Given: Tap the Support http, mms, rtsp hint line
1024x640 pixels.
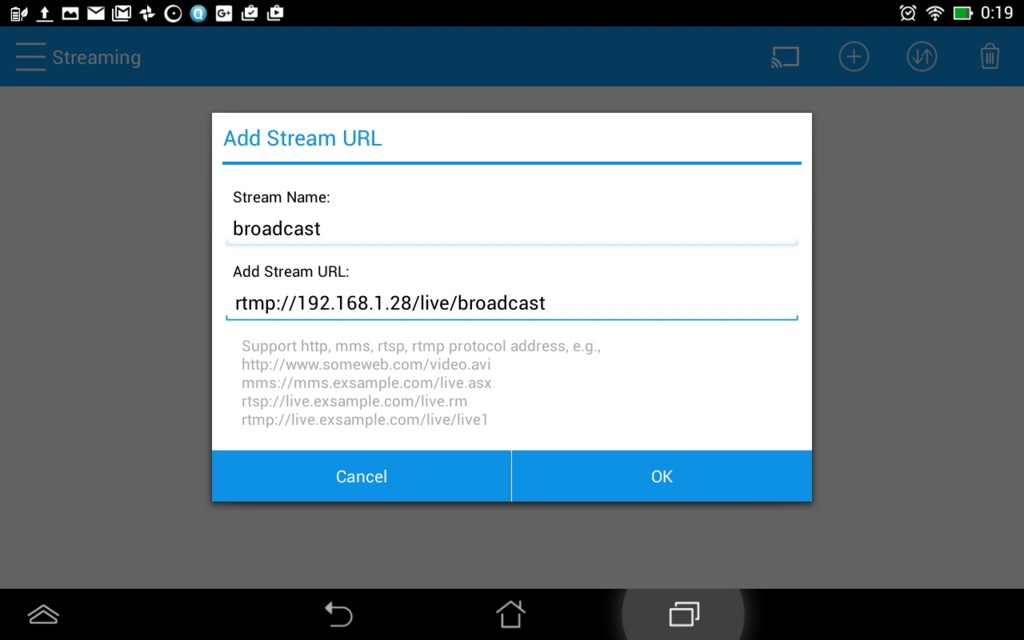Looking at the screenshot, I should pyautogui.click(x=421, y=346).
